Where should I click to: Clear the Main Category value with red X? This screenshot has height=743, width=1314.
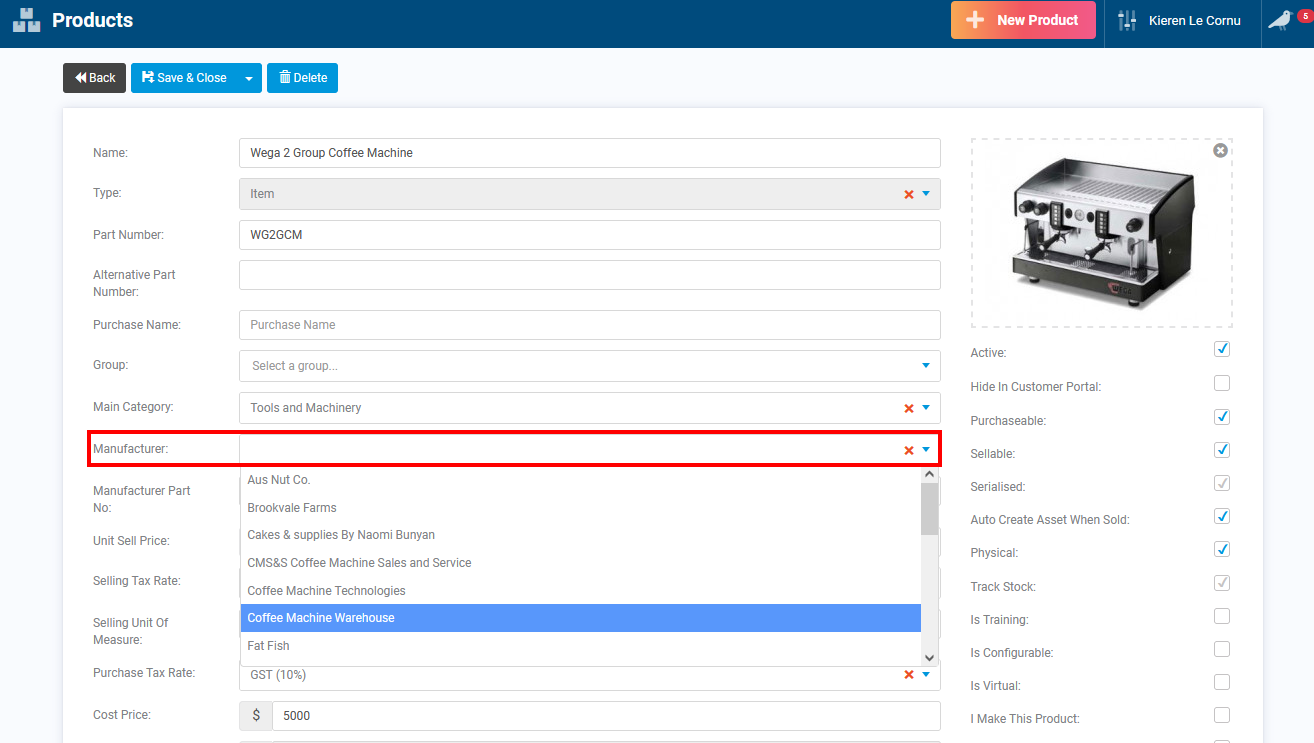[909, 408]
